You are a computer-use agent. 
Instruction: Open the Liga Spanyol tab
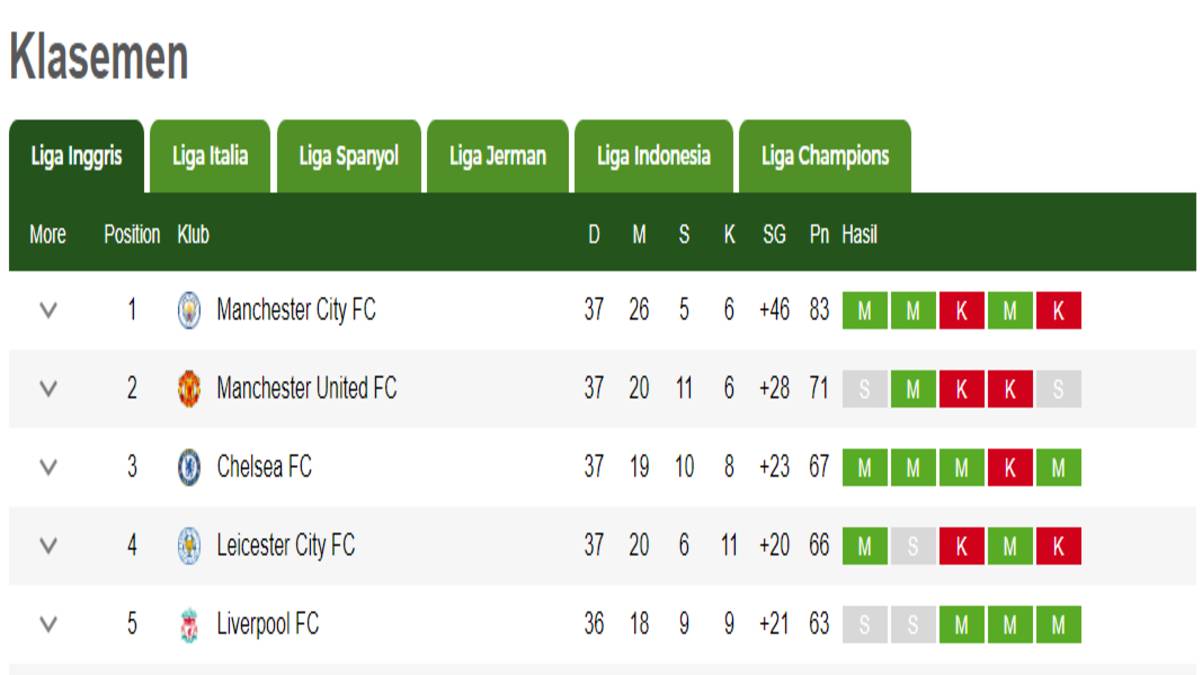348,157
